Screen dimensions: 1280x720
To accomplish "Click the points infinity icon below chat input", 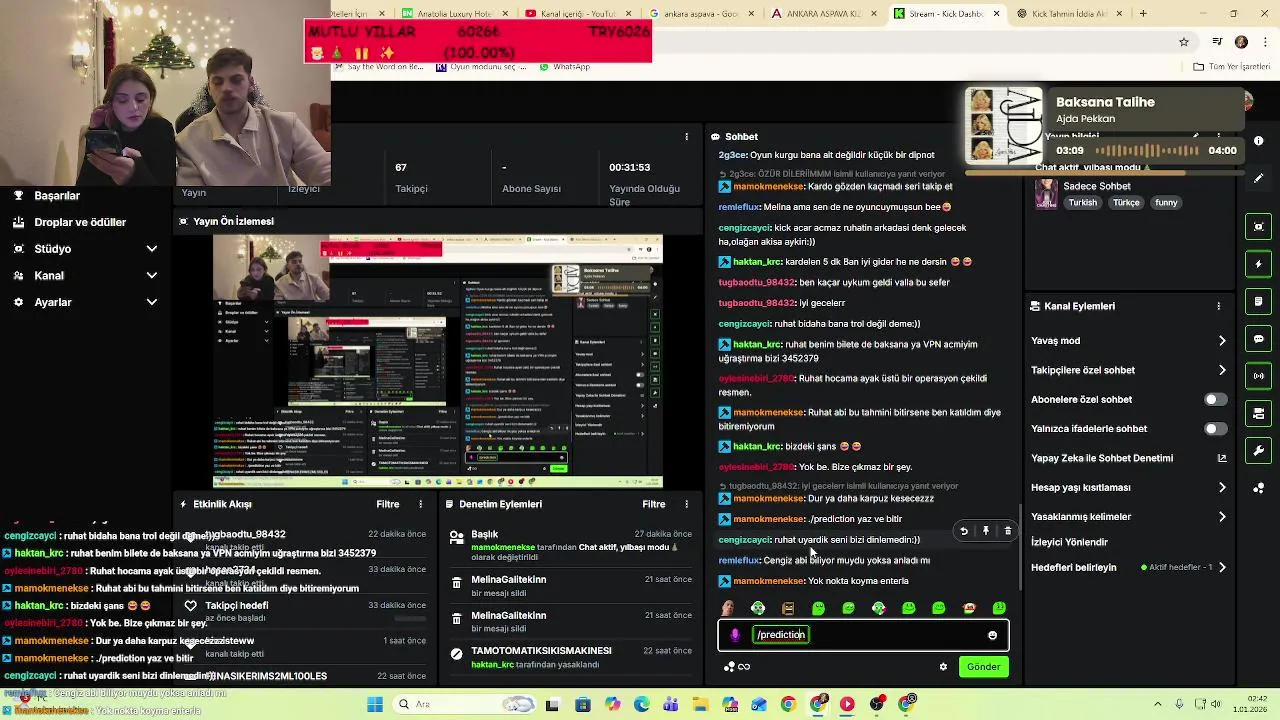I will coord(737,667).
